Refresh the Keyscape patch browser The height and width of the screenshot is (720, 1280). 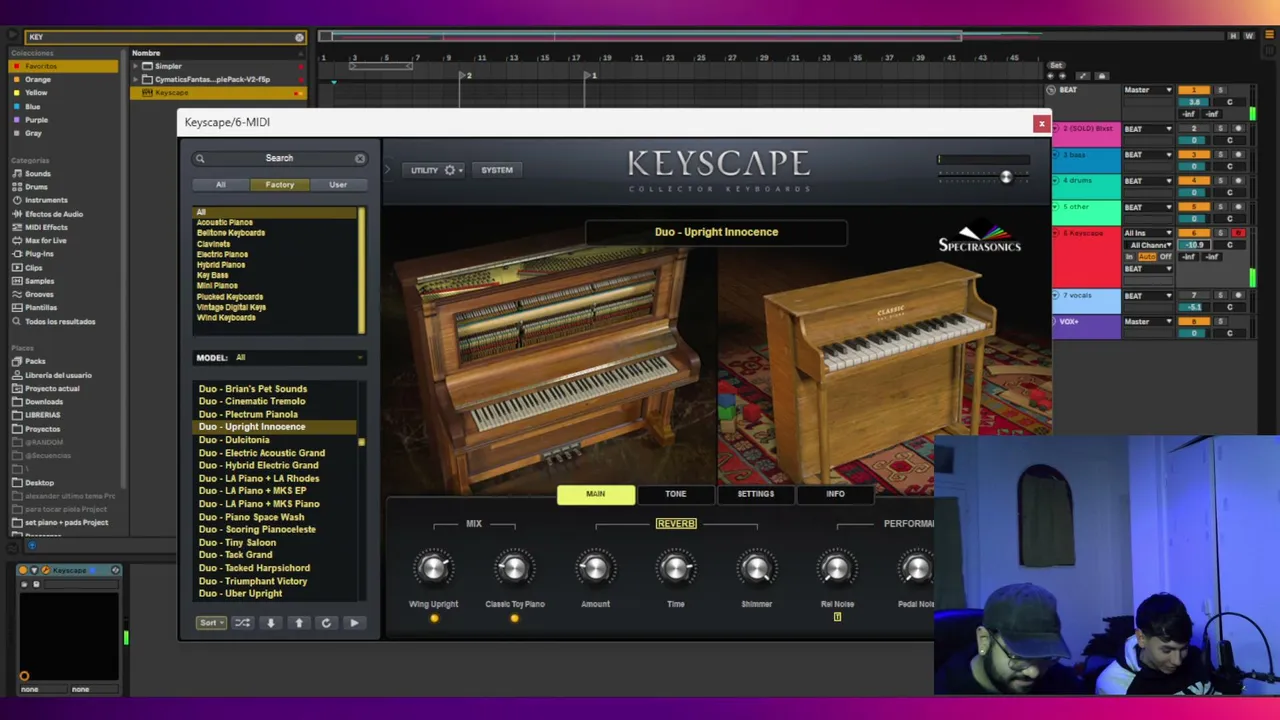click(326, 623)
